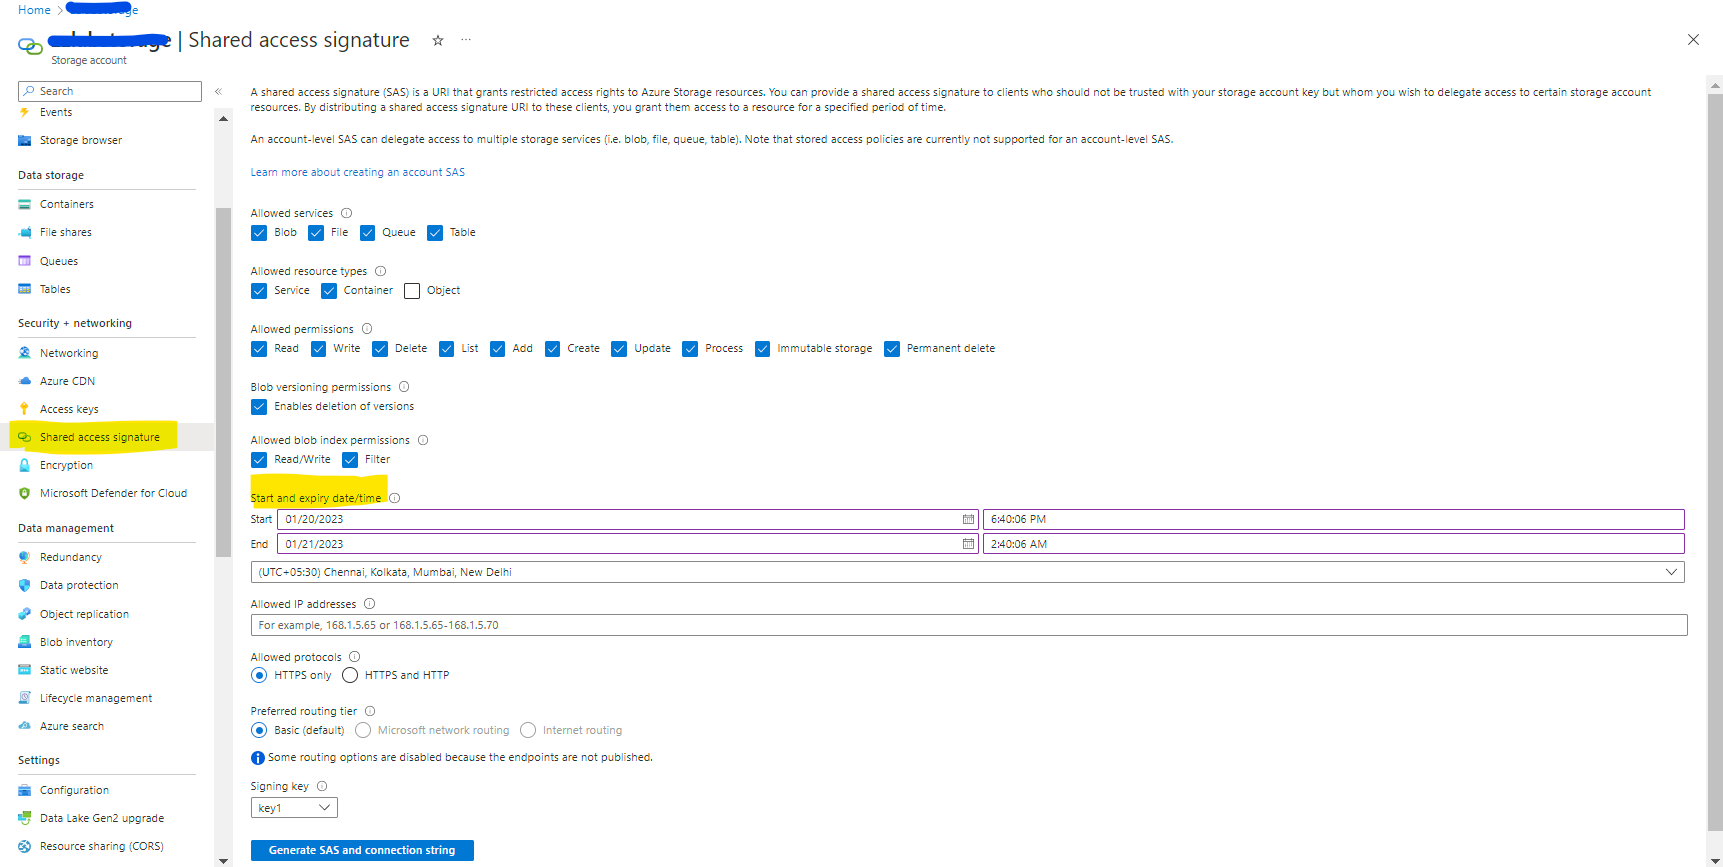This screenshot has height=867, width=1723.
Task: Close the Shared access signature blade
Action: (x=1693, y=40)
